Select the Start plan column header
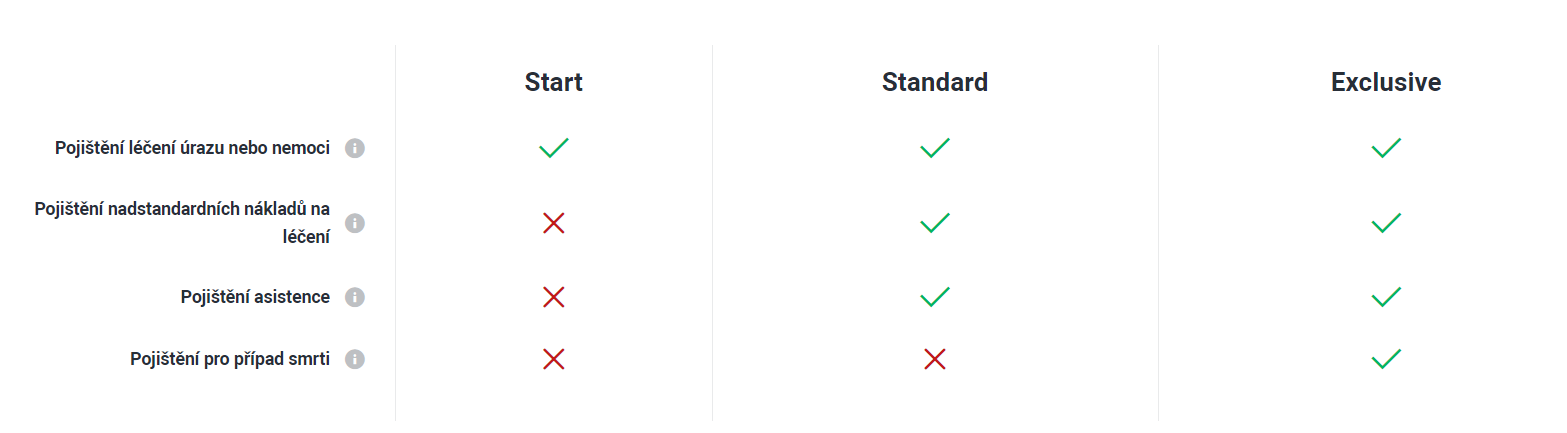This screenshot has width=1567, height=433. 554,82
